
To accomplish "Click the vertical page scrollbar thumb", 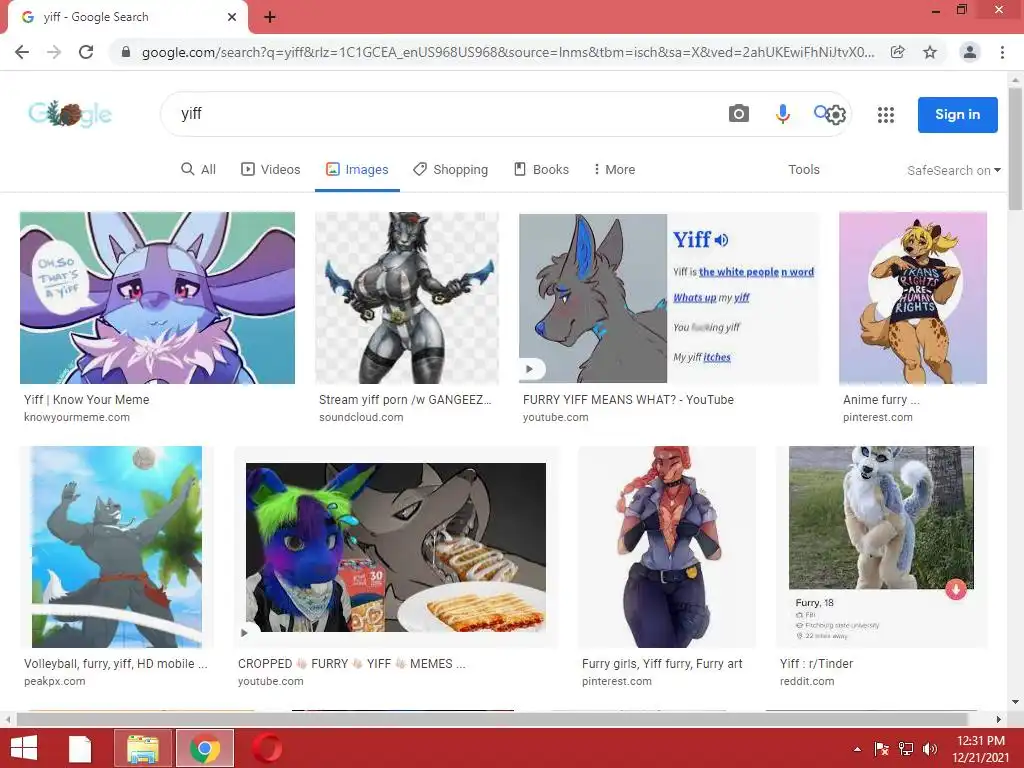I will [x=1015, y=149].
